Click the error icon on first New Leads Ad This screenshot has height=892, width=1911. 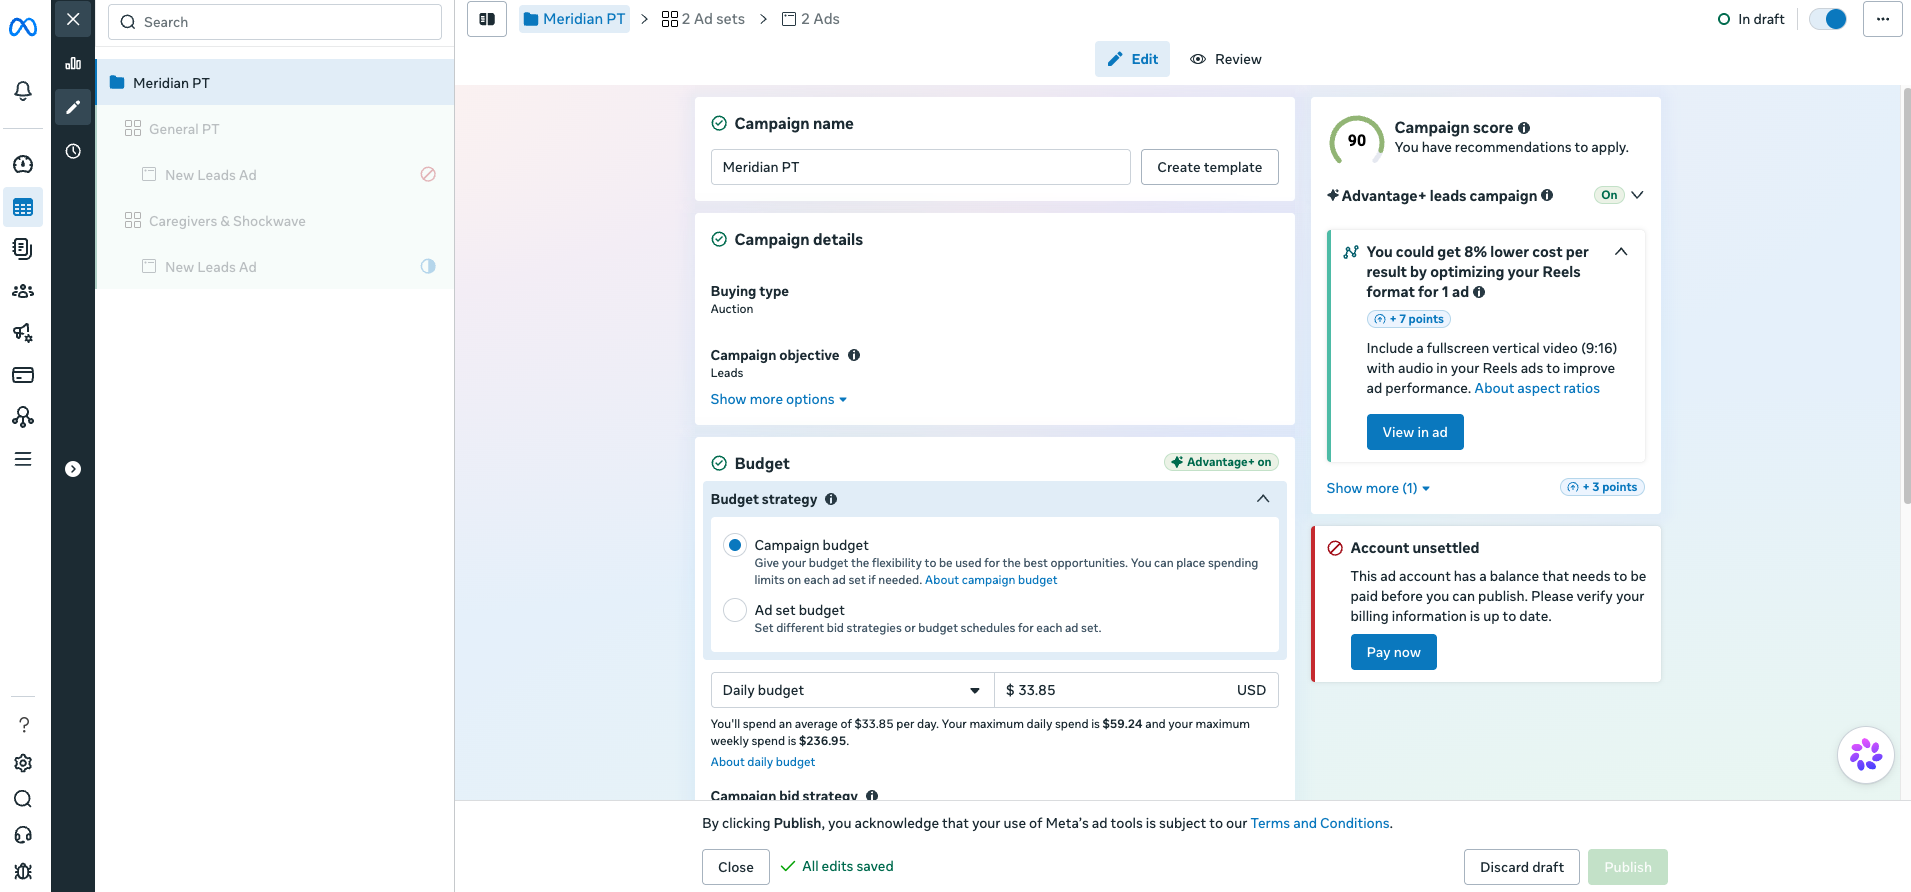[428, 174]
